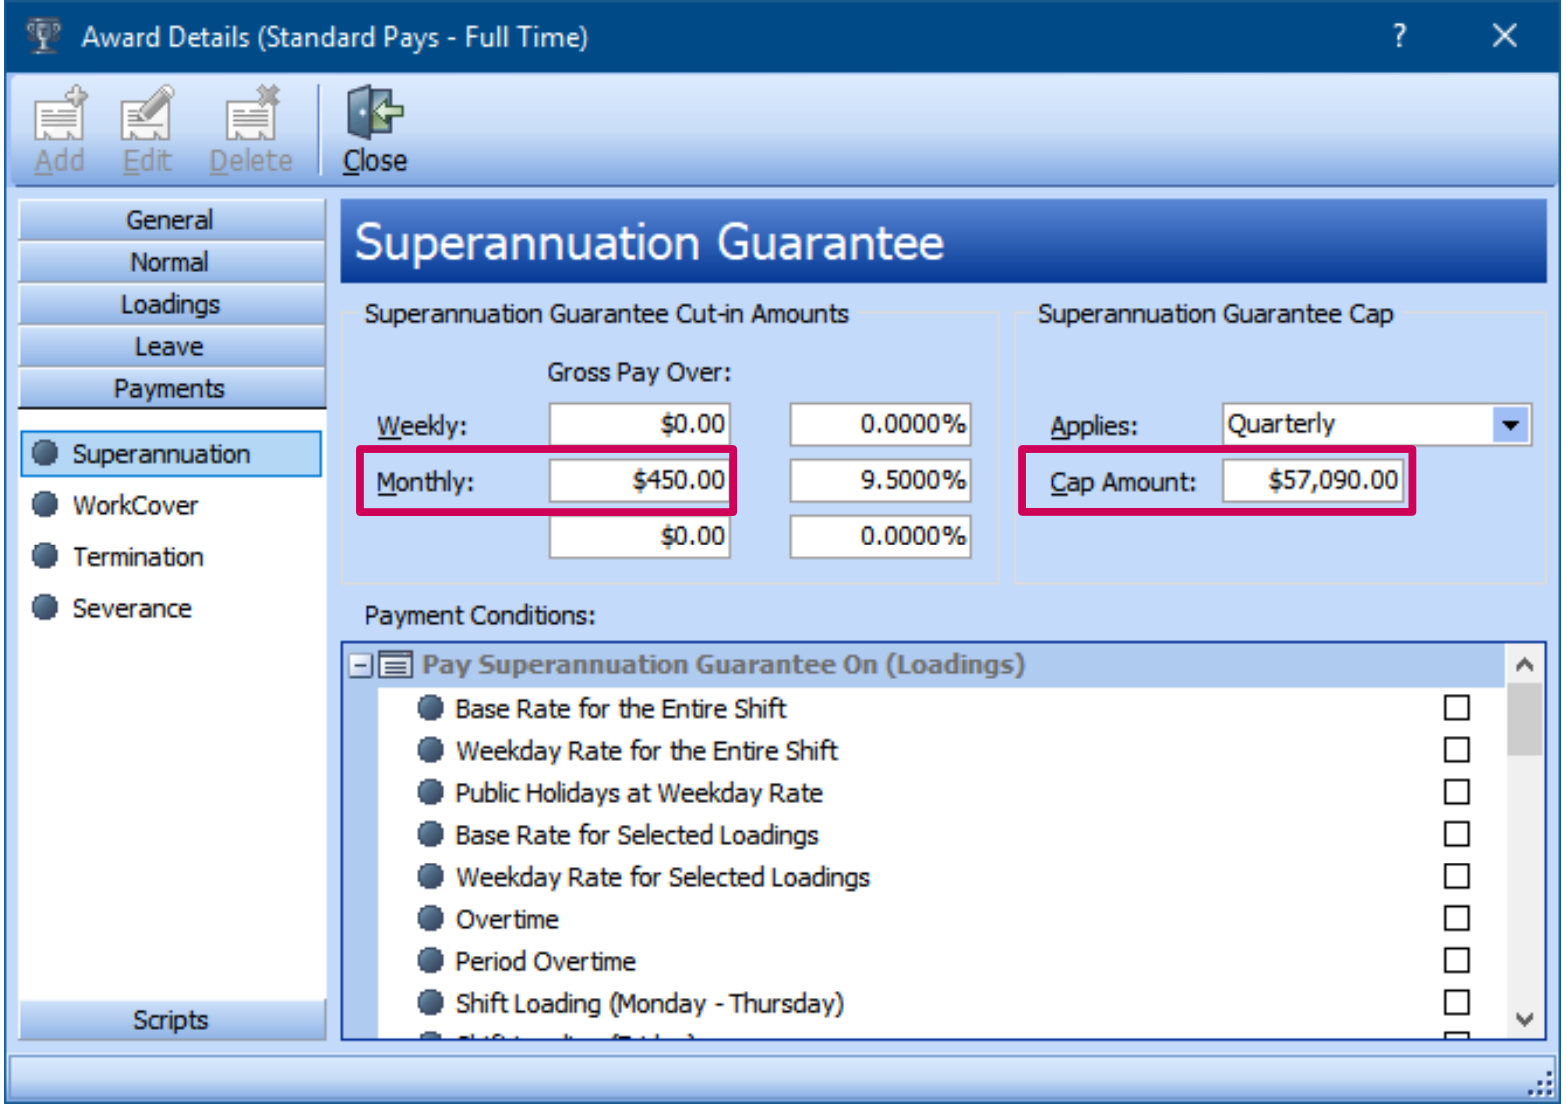Click the 9.5000% percentage field

click(x=880, y=480)
